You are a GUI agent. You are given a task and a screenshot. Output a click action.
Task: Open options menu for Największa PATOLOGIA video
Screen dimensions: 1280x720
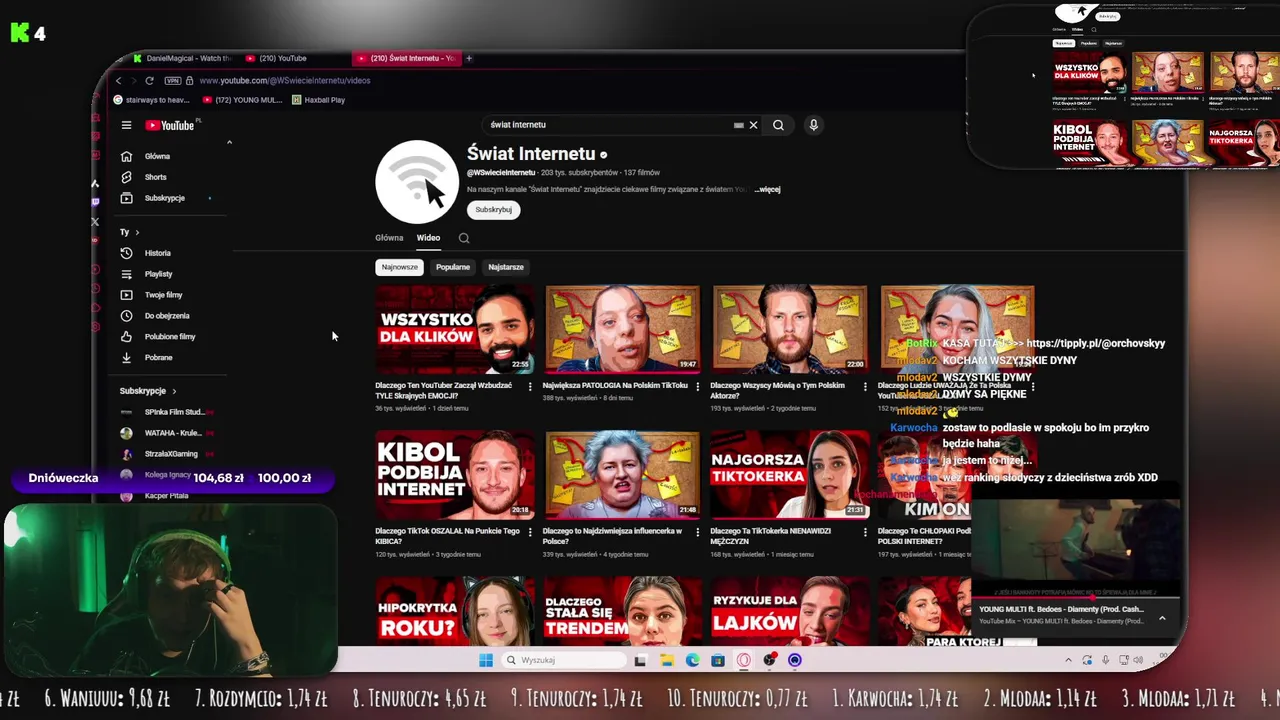click(x=698, y=386)
